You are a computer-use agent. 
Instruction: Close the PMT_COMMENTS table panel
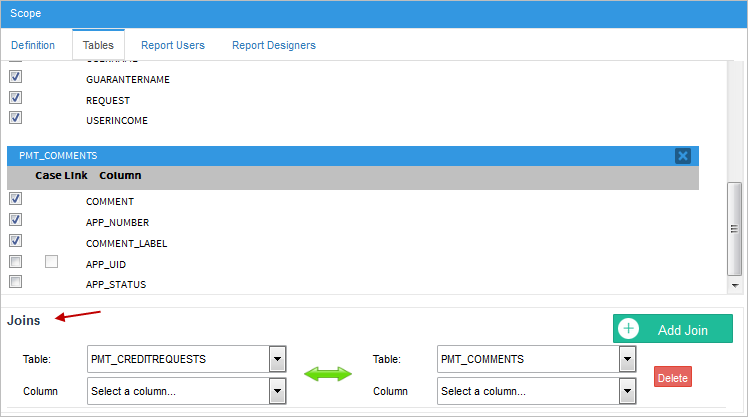[683, 156]
